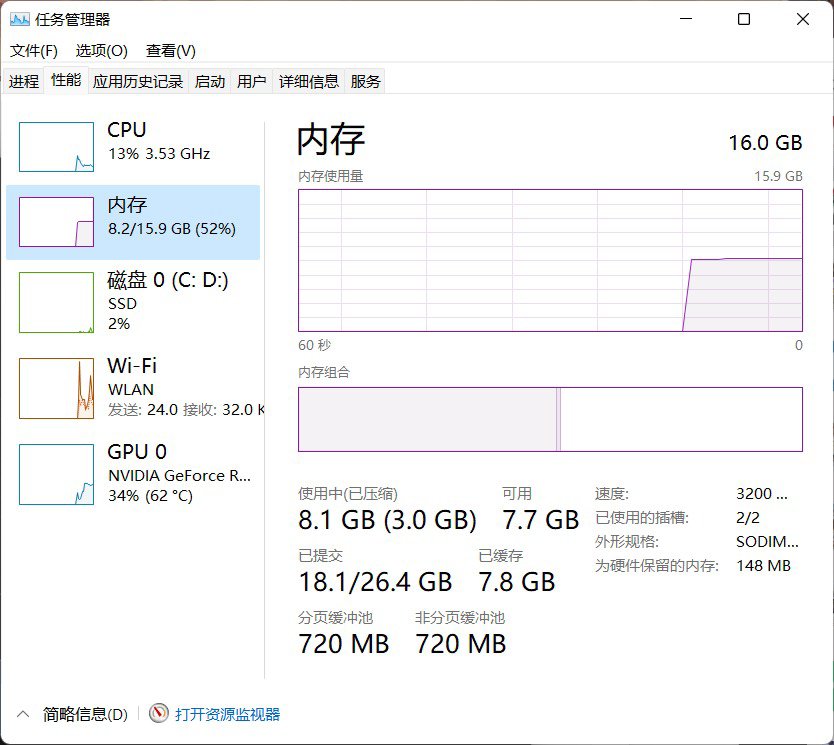Click the 内存组合 memory composition bar
Screen dimensions: 834x745
(551, 420)
